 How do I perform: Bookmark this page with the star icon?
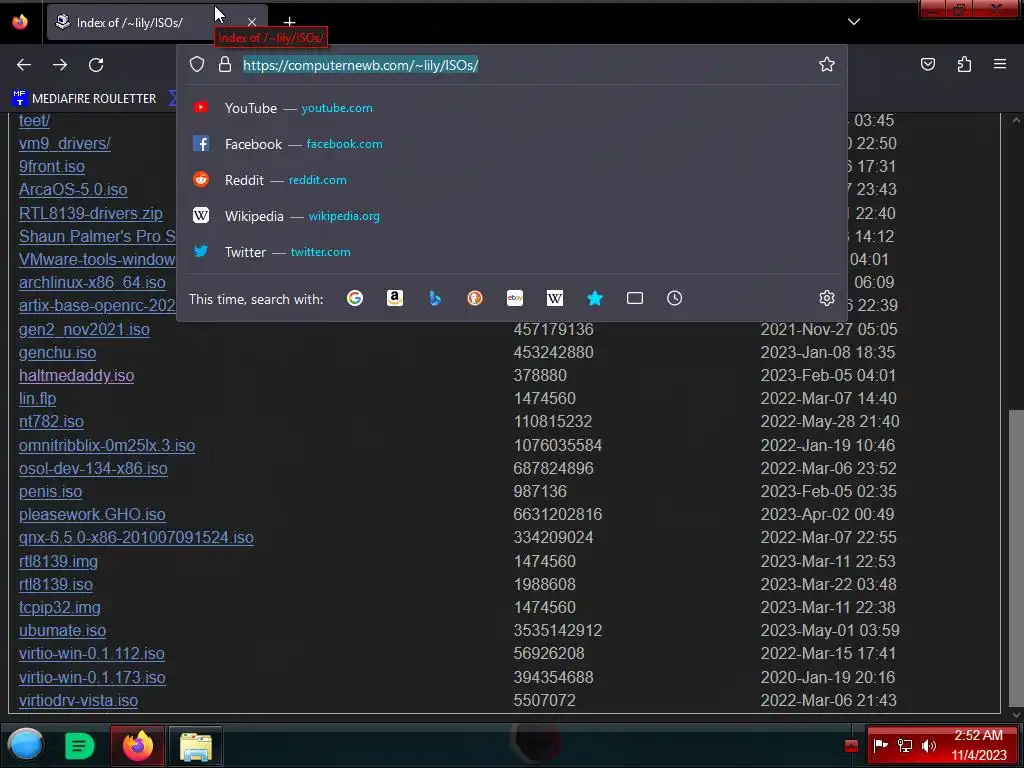[x=827, y=64]
